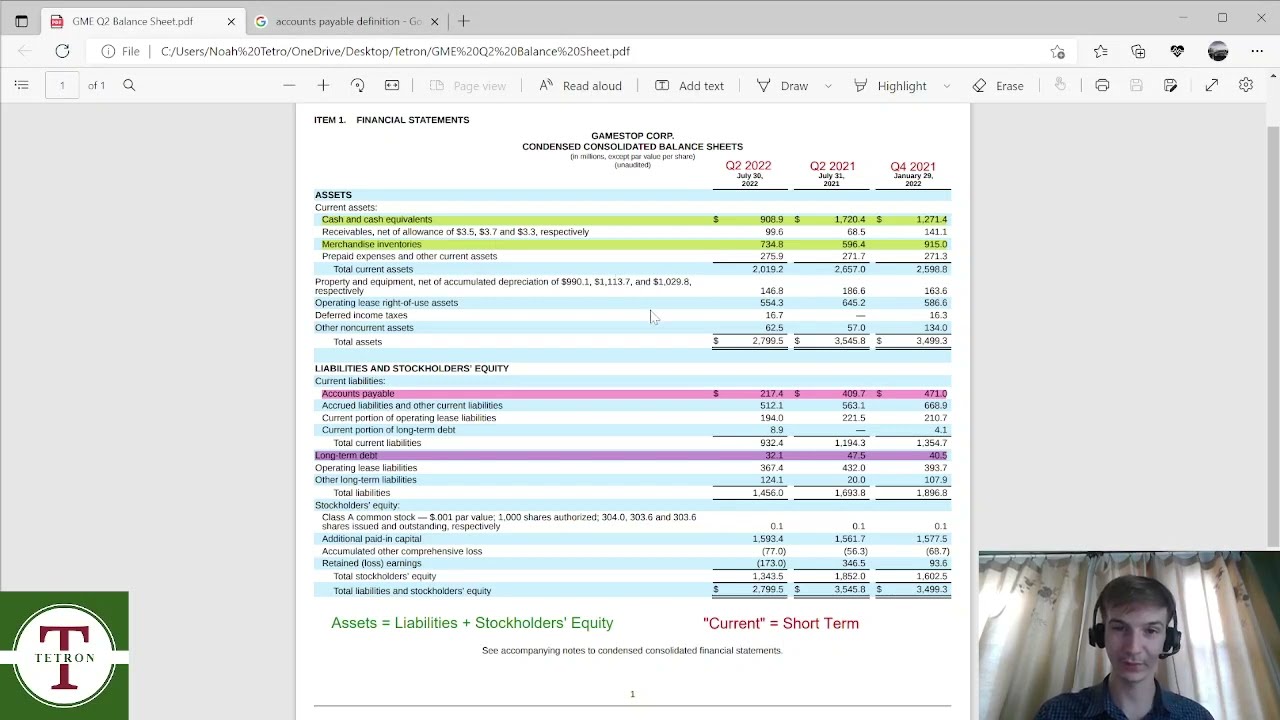The image size is (1280, 720).
Task: Switch to GME Q2 Balance Sheet.pdf tab
Action: click(x=133, y=21)
